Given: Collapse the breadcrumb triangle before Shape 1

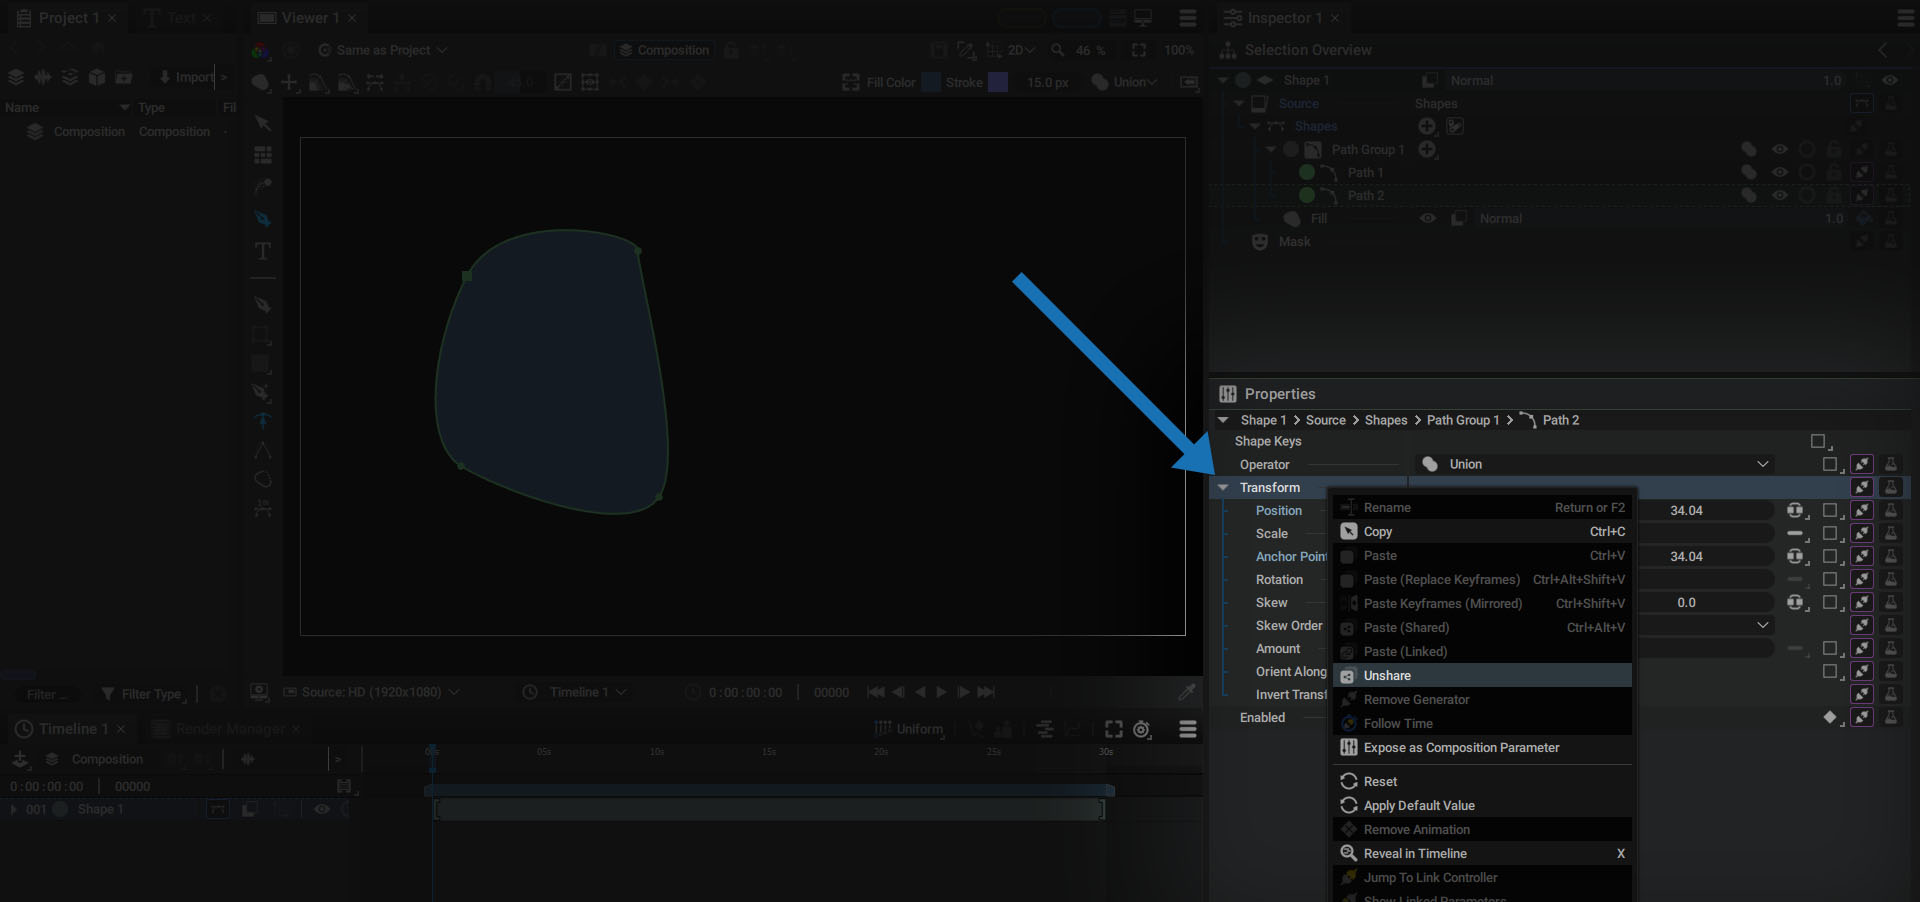Looking at the screenshot, I should pos(1223,420).
